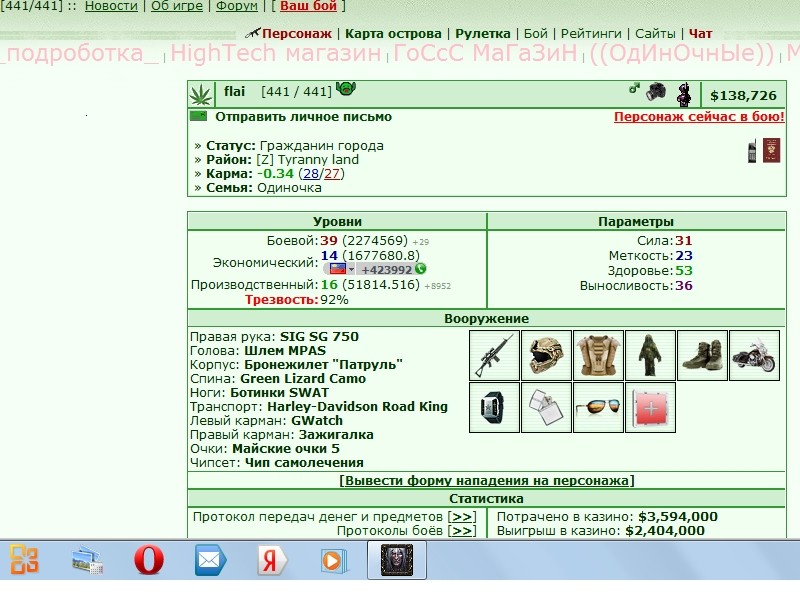Open Opera browser from the taskbar
Viewport: 800px width, 600px height.
click(x=148, y=560)
